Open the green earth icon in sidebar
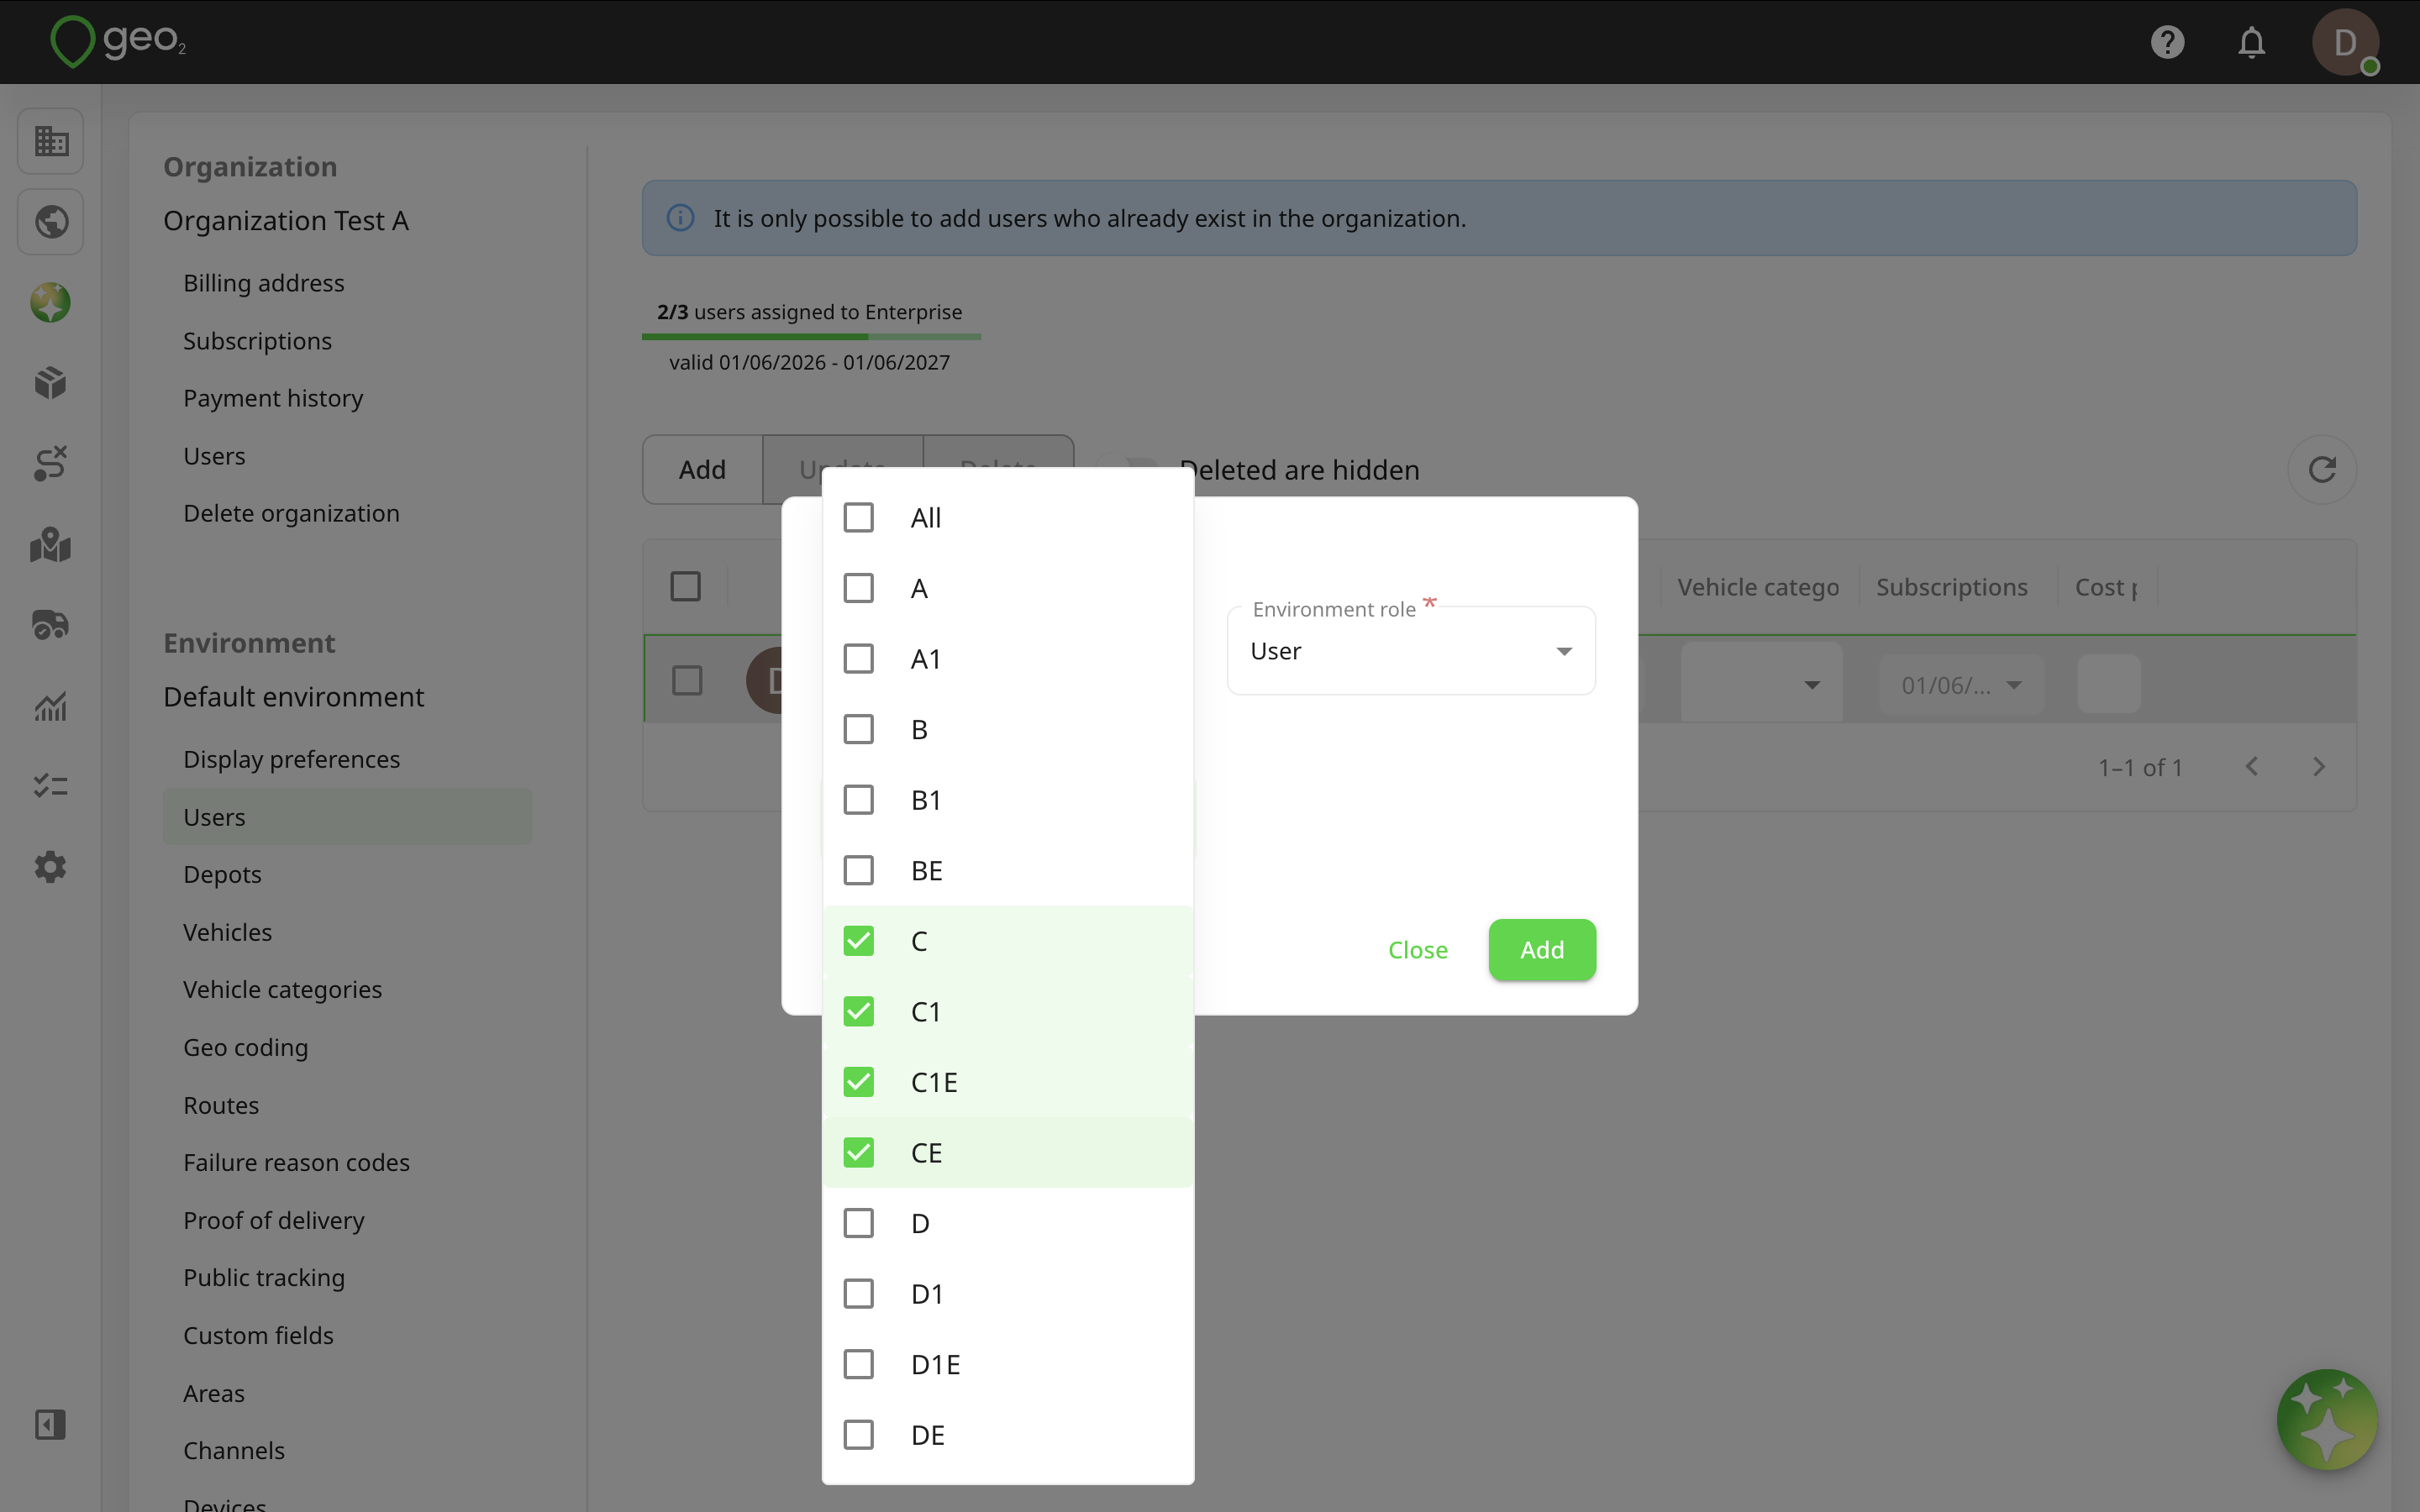Screen dimensions: 2420x1512 [x=50, y=302]
